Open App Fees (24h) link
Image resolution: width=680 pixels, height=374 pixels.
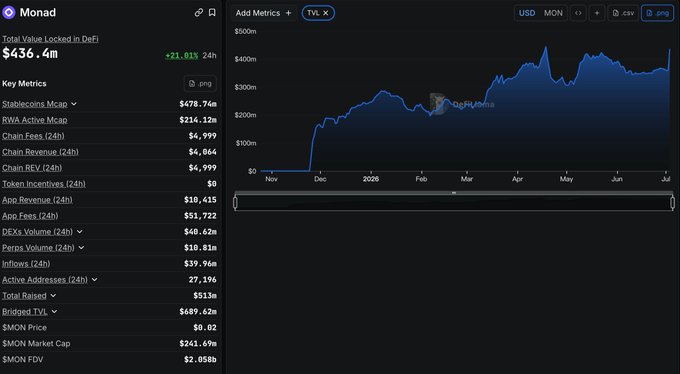[30, 216]
